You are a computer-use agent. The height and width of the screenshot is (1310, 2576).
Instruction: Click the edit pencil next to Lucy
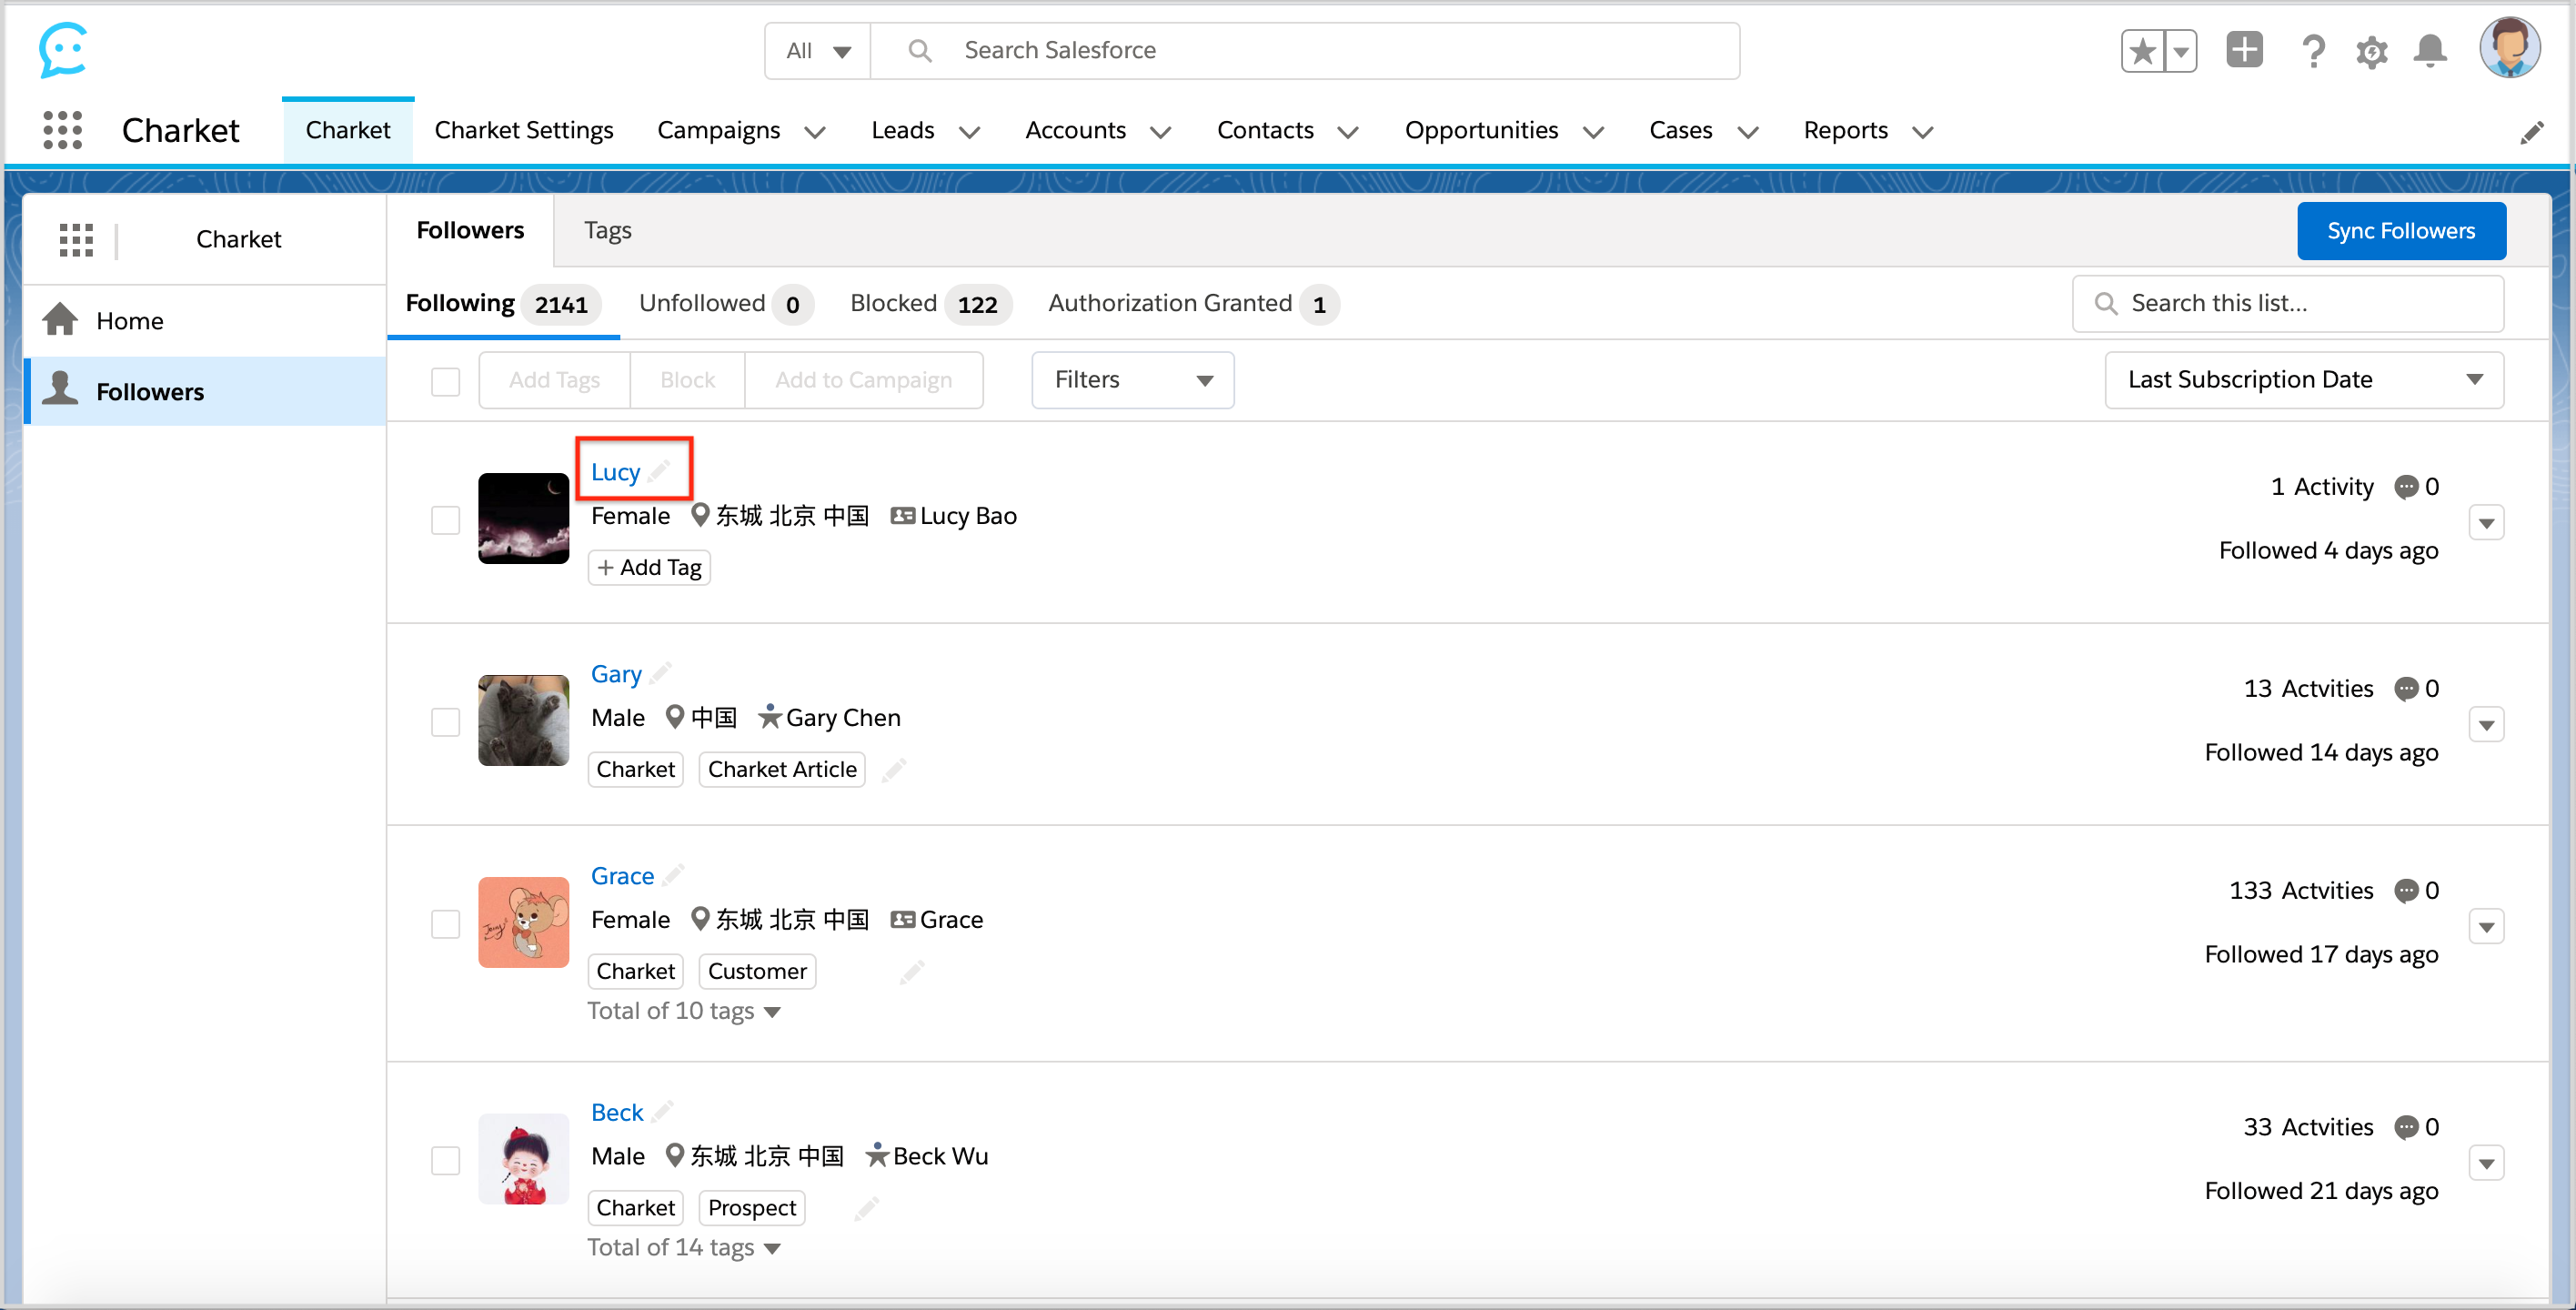tap(659, 470)
